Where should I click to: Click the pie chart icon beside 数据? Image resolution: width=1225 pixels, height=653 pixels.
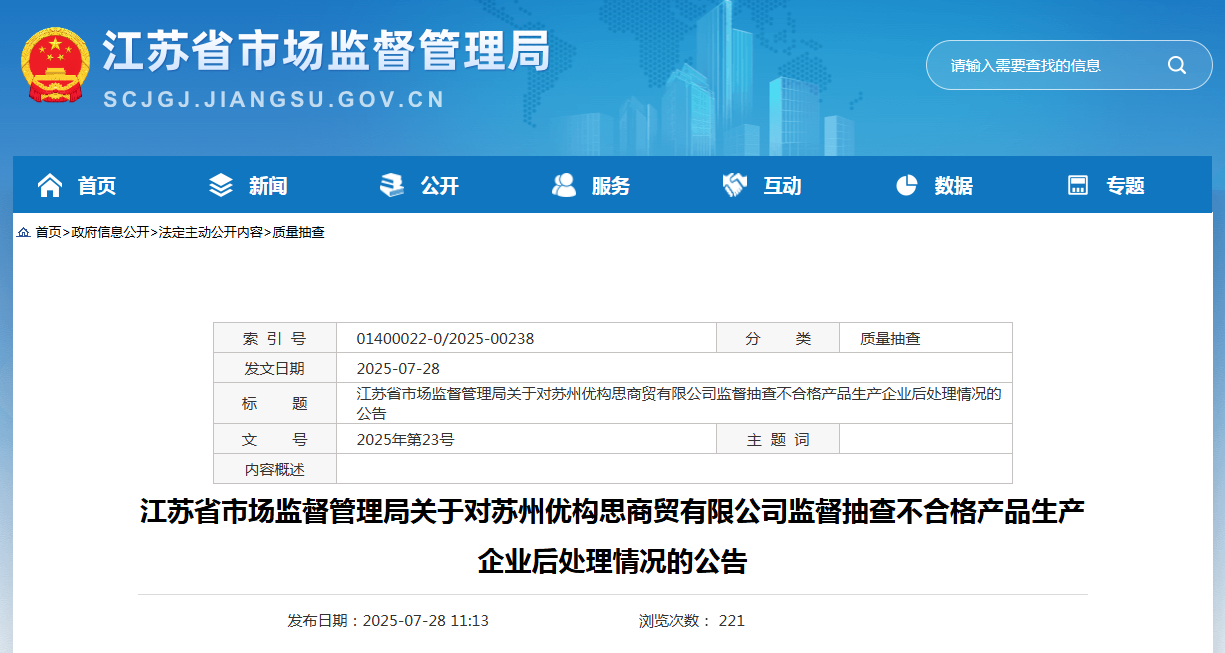[907, 185]
